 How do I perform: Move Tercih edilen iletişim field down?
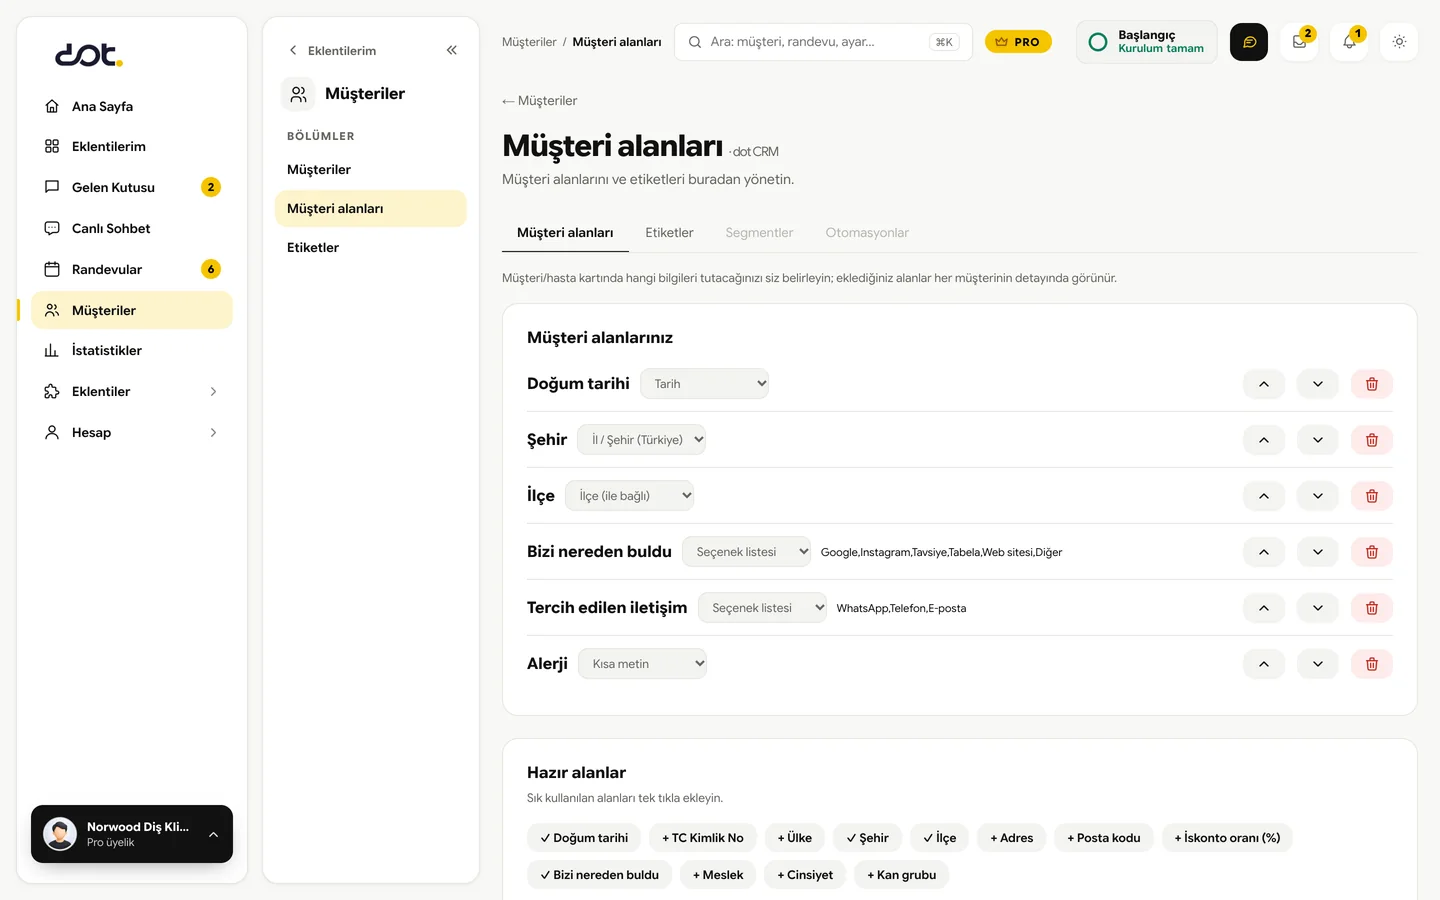pos(1318,608)
